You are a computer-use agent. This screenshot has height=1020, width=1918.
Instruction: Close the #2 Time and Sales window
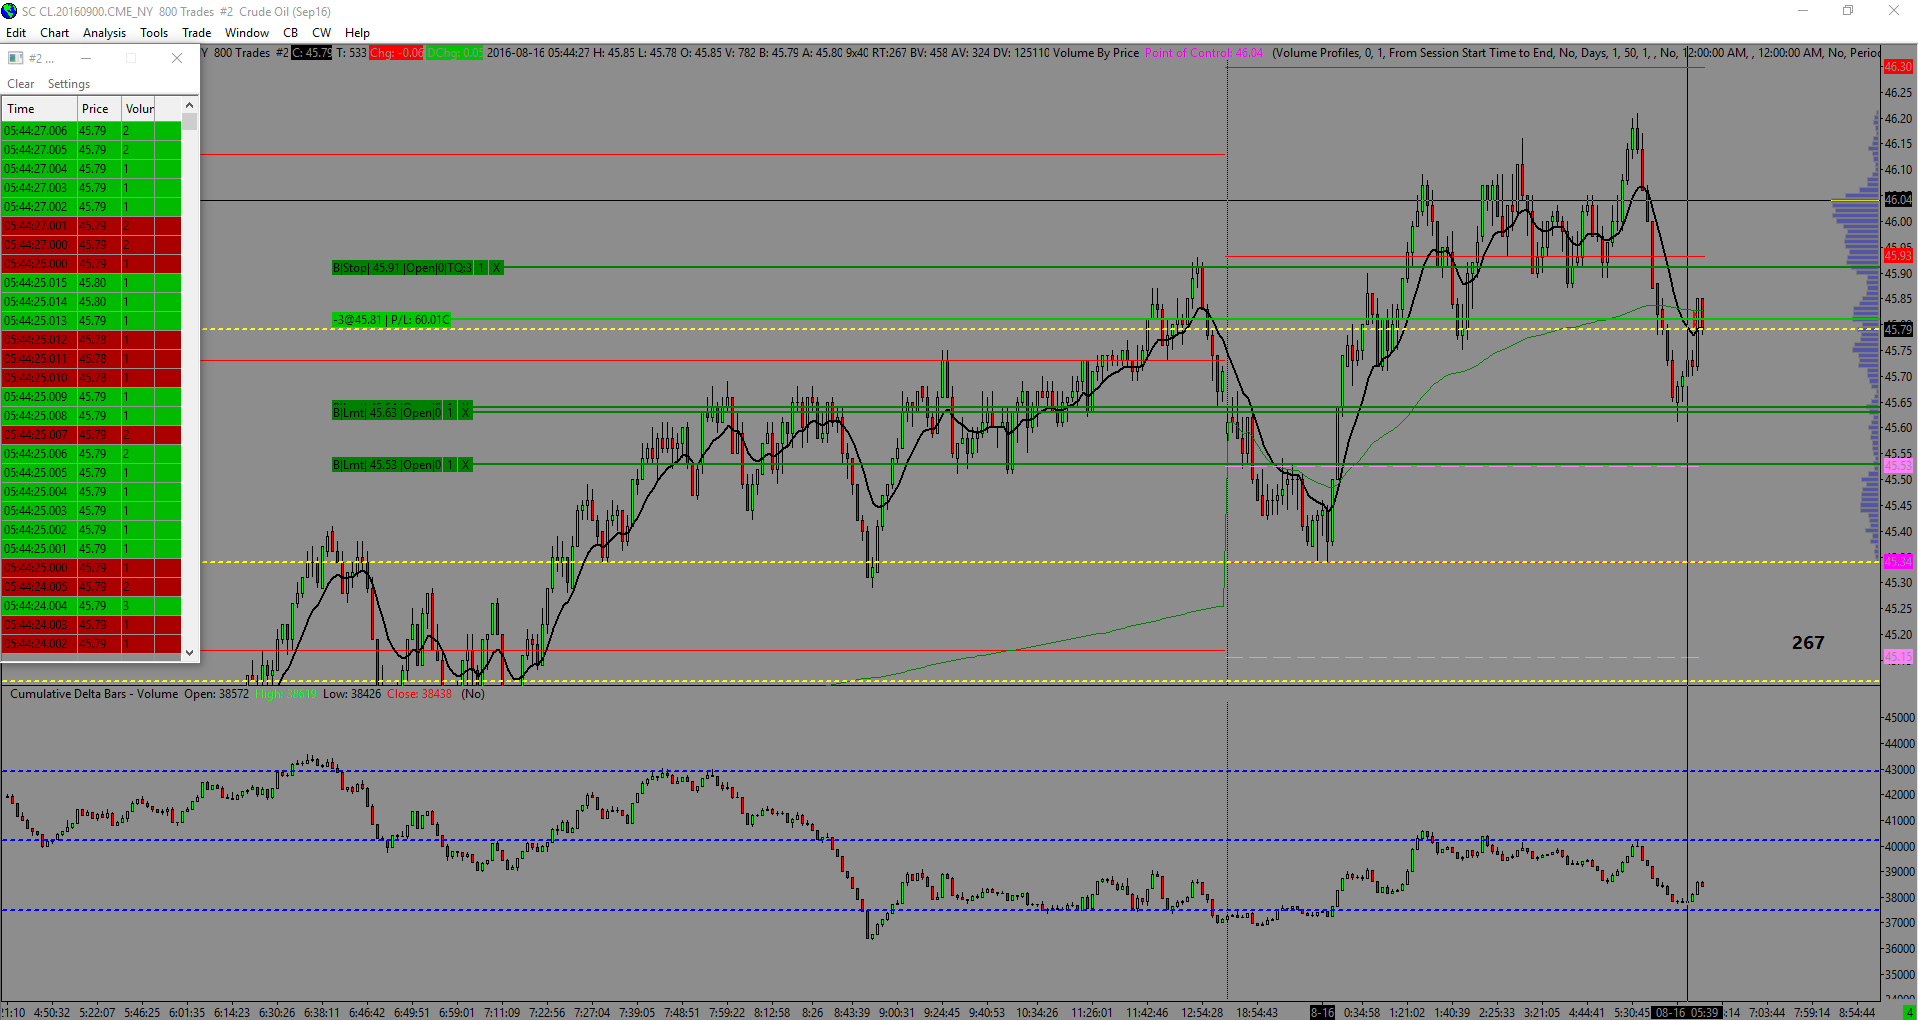177,58
